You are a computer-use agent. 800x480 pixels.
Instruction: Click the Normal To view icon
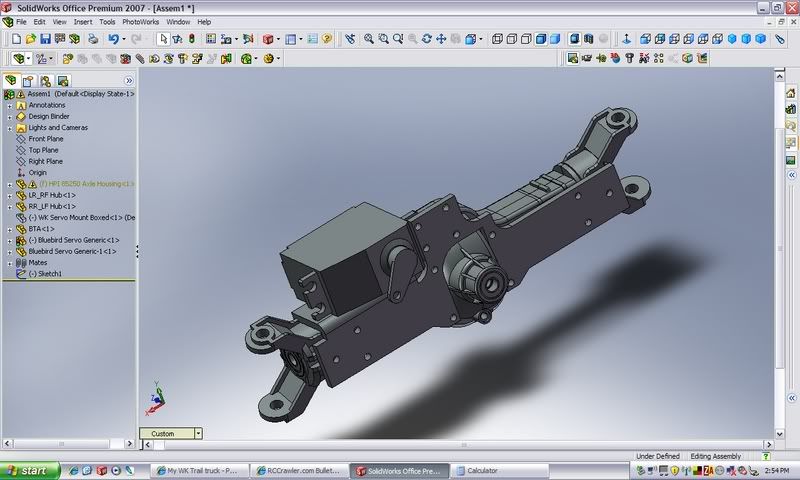click(x=627, y=39)
